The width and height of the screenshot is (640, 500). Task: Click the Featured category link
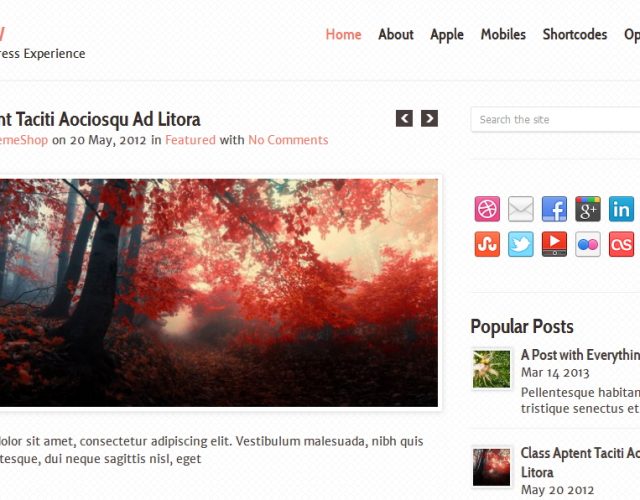pyautogui.click(x=190, y=140)
